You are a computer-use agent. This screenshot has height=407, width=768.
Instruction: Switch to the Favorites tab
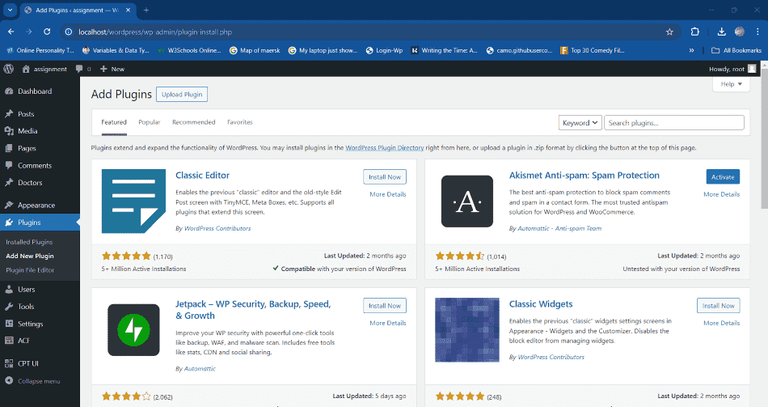point(240,122)
